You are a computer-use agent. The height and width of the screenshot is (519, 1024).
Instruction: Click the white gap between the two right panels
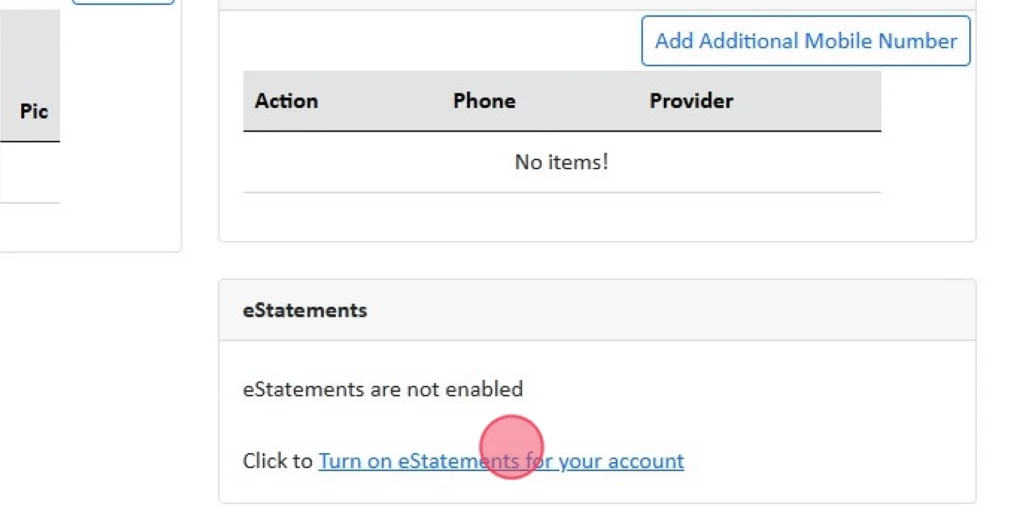click(597, 260)
